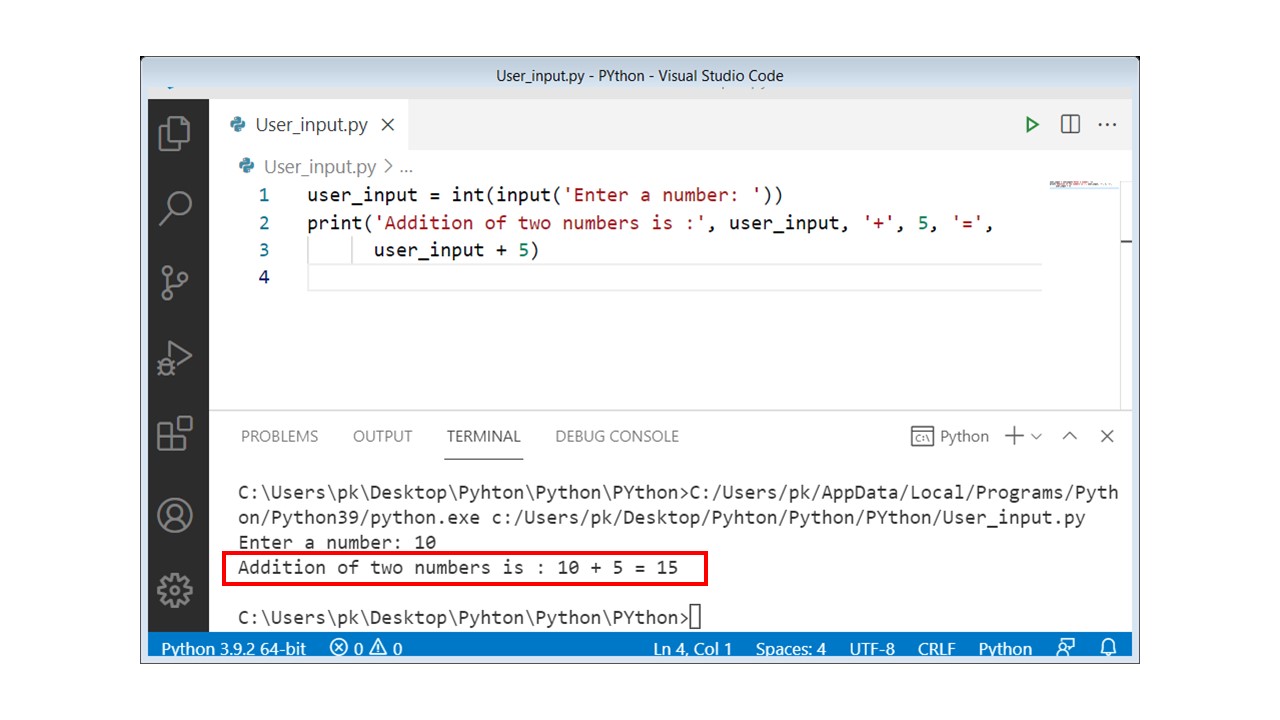
Task: Open the Run and Debug view
Action: tap(175, 358)
